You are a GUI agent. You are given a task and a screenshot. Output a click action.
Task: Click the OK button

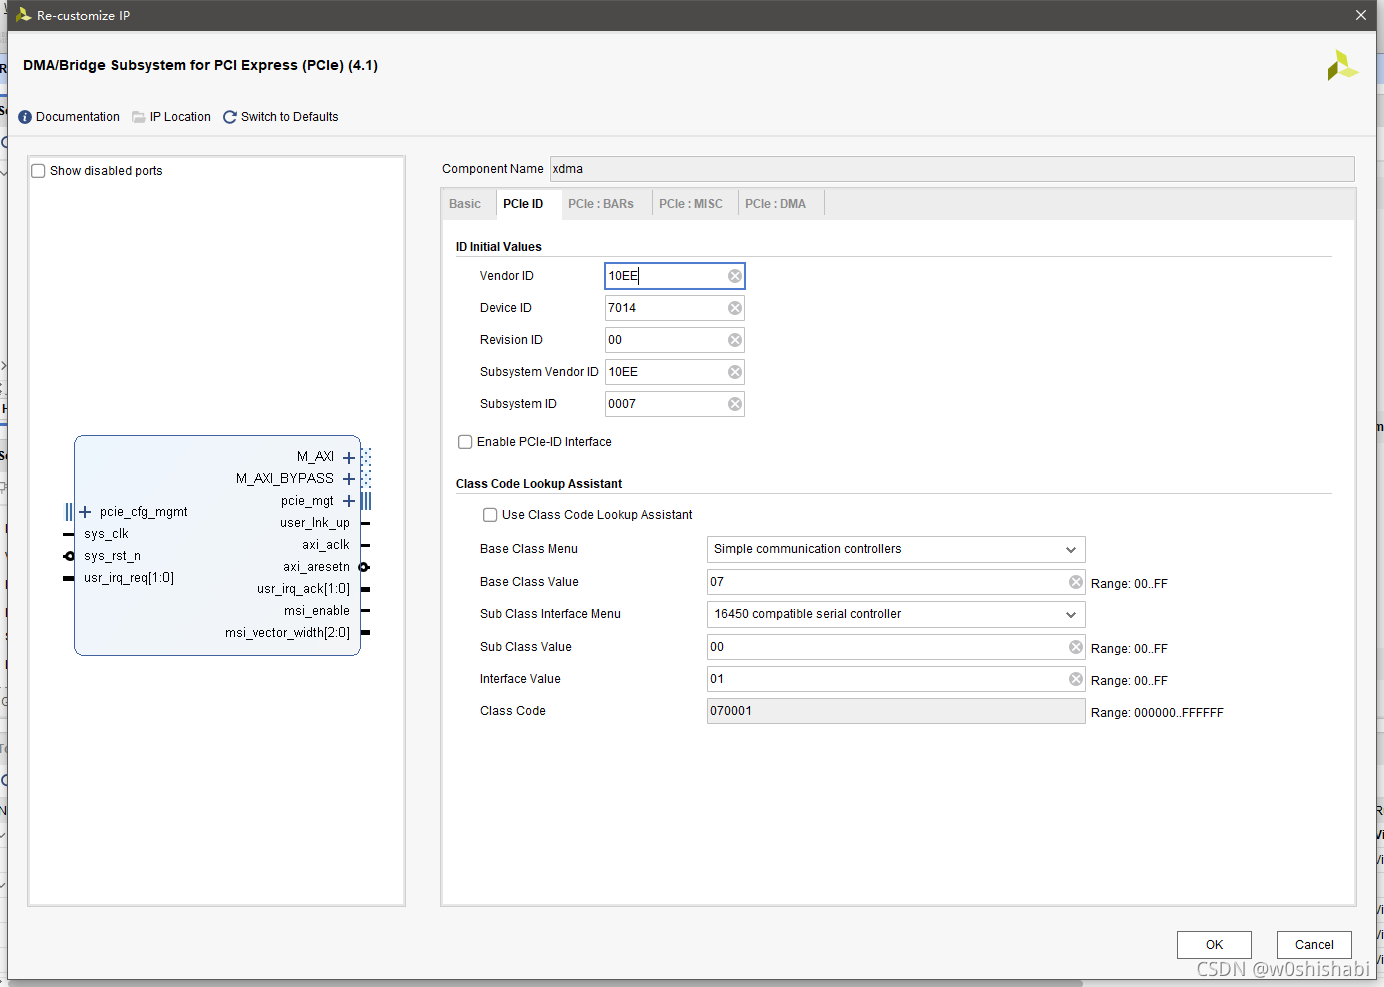point(1214,945)
